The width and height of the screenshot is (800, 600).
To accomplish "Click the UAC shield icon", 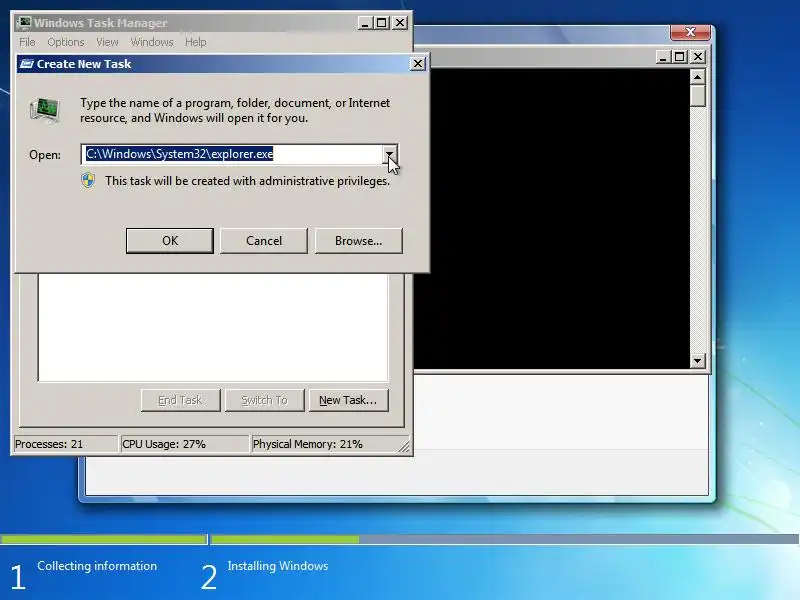I will (x=88, y=181).
